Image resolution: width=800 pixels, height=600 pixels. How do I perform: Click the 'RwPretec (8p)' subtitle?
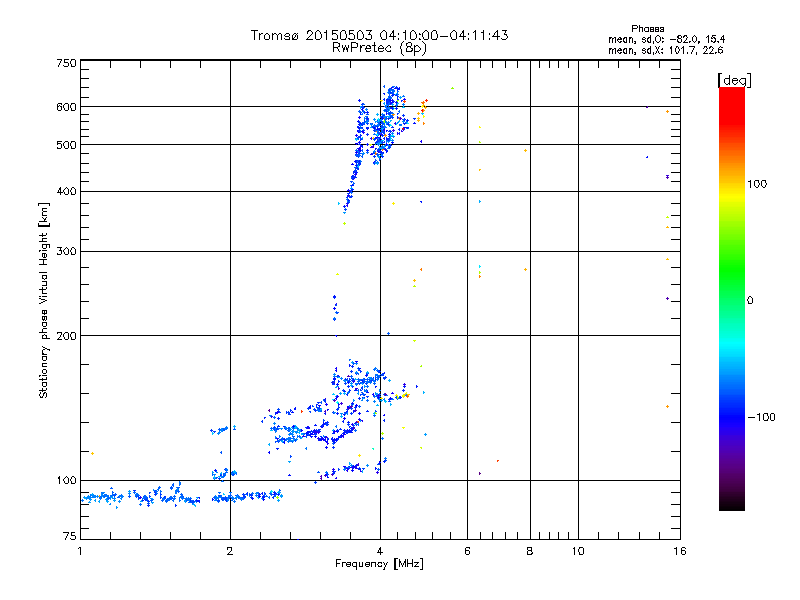[379, 48]
